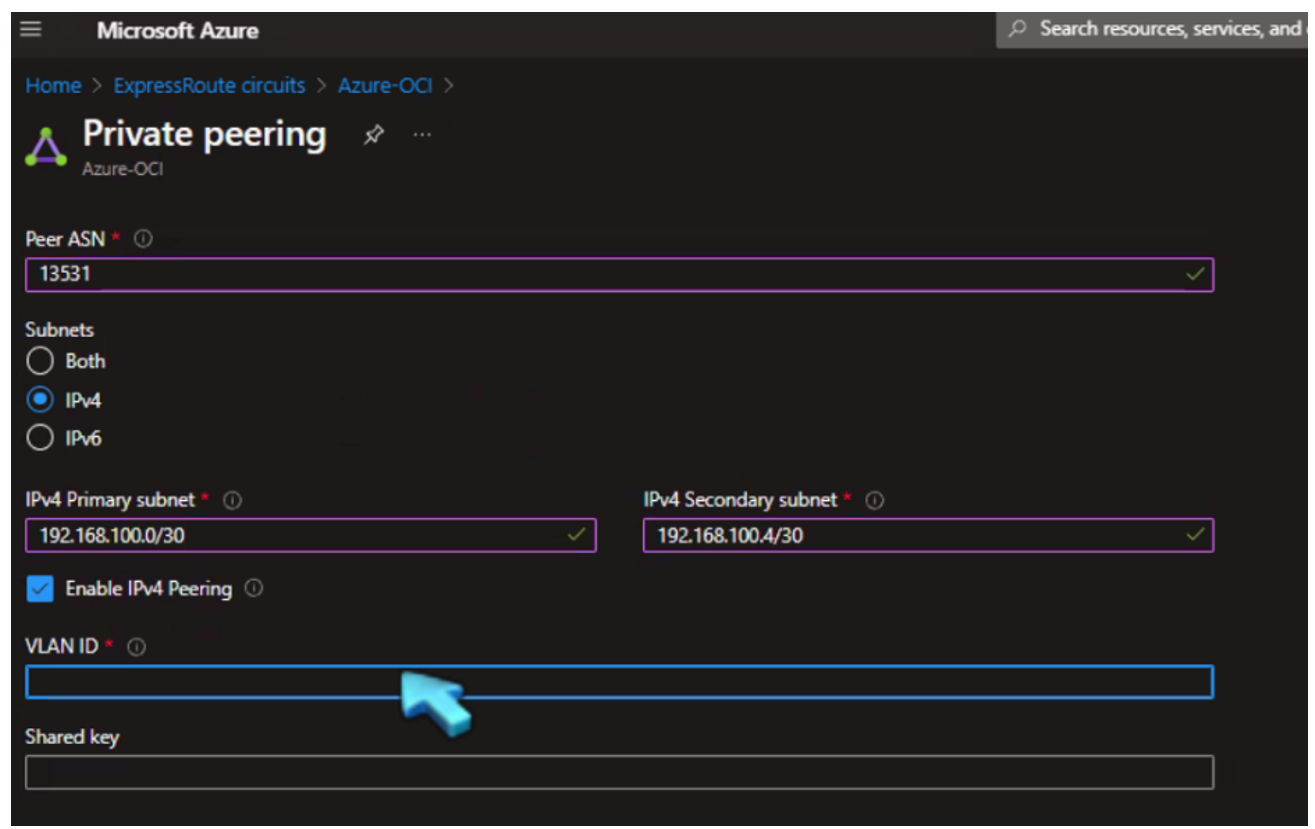Image resolution: width=1315 pixels, height=829 pixels.
Task: Navigate to Azure-OCI breadcrumb link
Action: (x=385, y=86)
